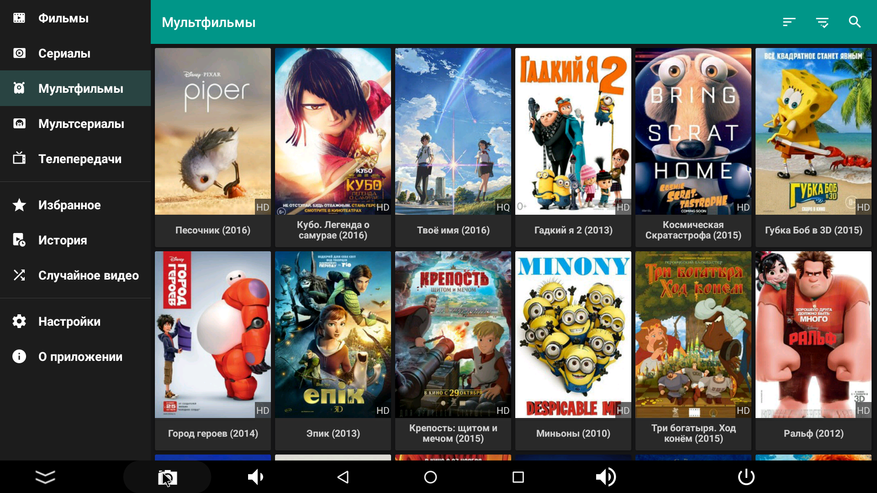Open the Сериалы sidebar icon
The width and height of the screenshot is (877, 493).
click(x=19, y=53)
